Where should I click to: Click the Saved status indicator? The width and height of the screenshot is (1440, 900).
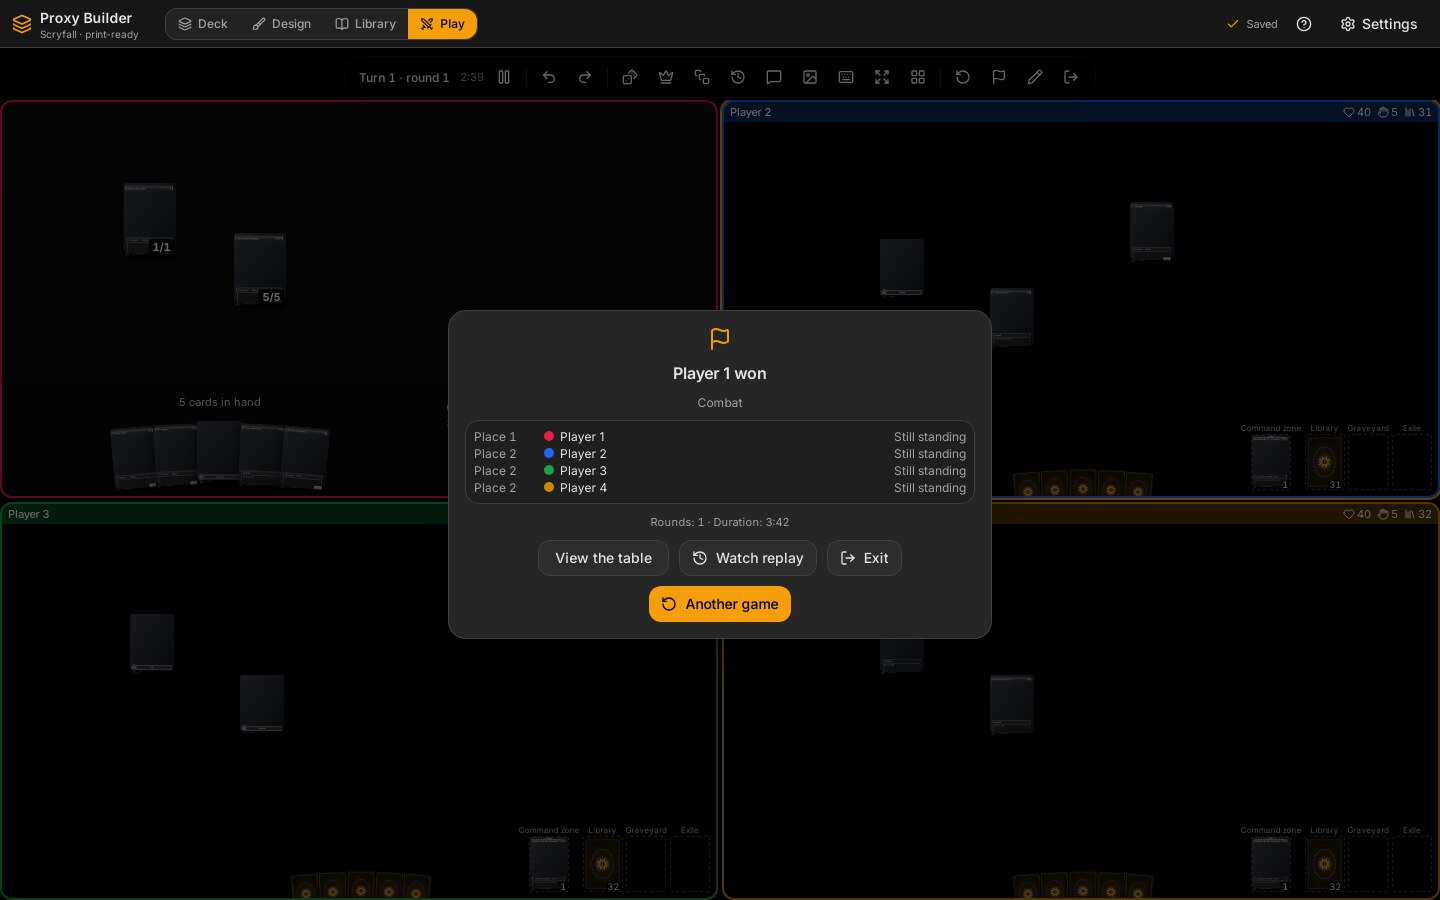pyautogui.click(x=1252, y=24)
